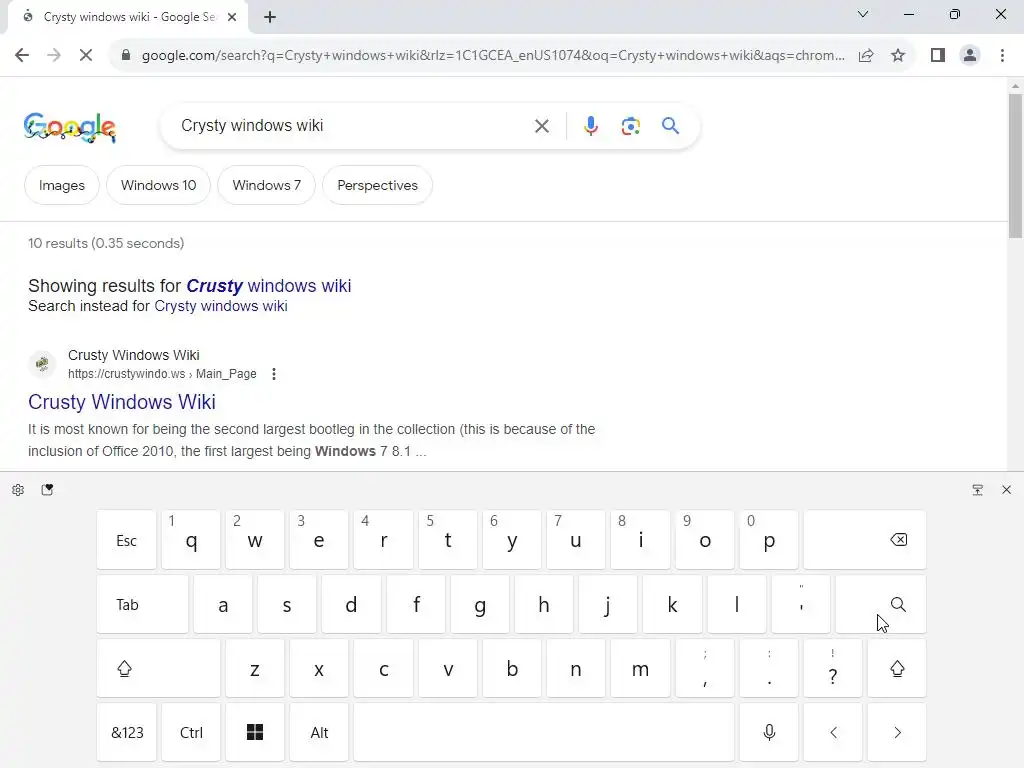Tap the a key
Image resolution: width=1024 pixels, height=768 pixels.
point(223,604)
